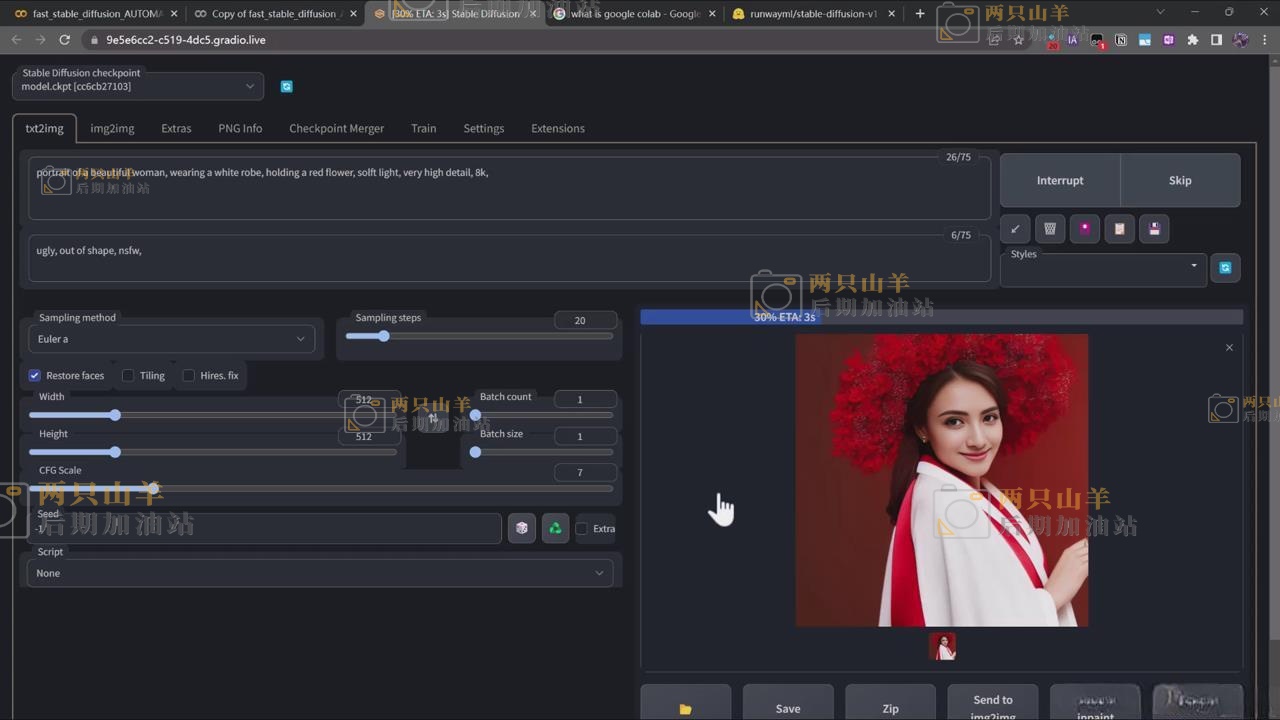Click the arrow icon to read generation parameters
1280x720 pixels.
1015,229
